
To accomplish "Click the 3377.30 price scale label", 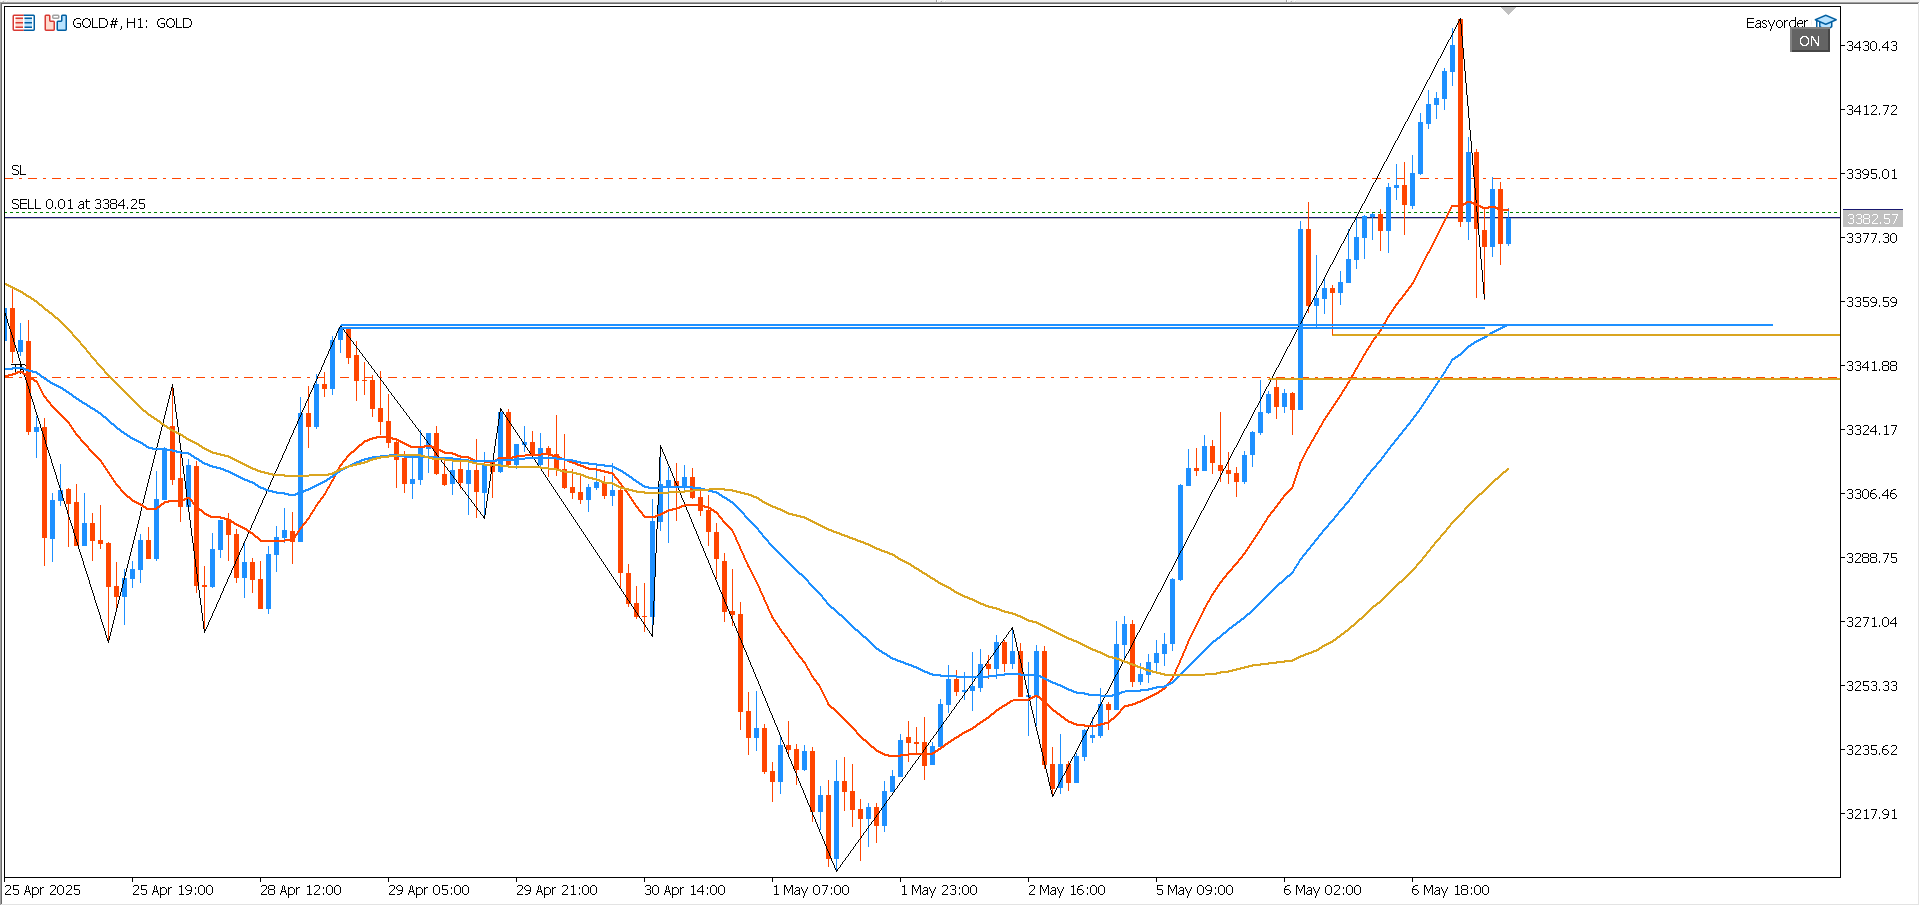I will (x=1871, y=238).
